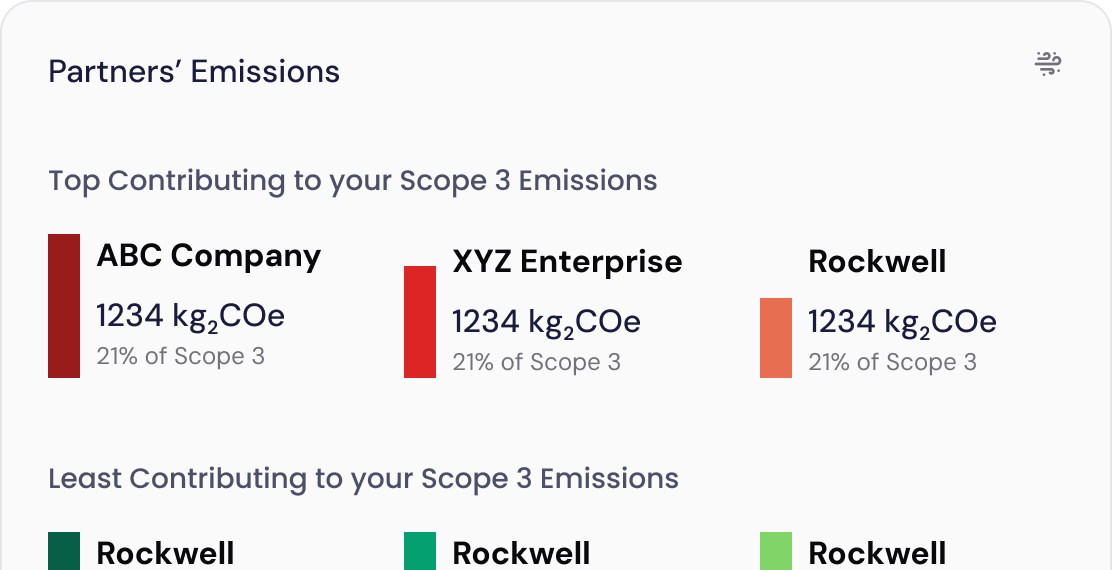1112x570 pixels.
Task: Click the dark green Rockwell bar
Action: tap(64, 552)
